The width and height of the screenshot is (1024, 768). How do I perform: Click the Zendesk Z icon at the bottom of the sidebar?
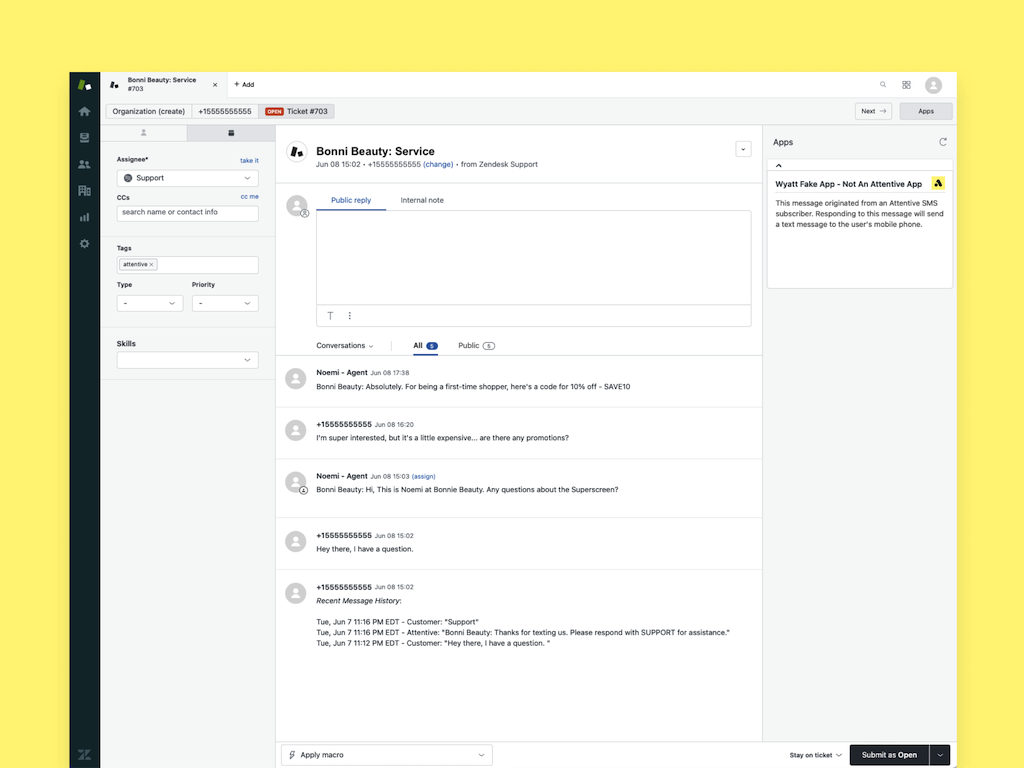pos(84,754)
